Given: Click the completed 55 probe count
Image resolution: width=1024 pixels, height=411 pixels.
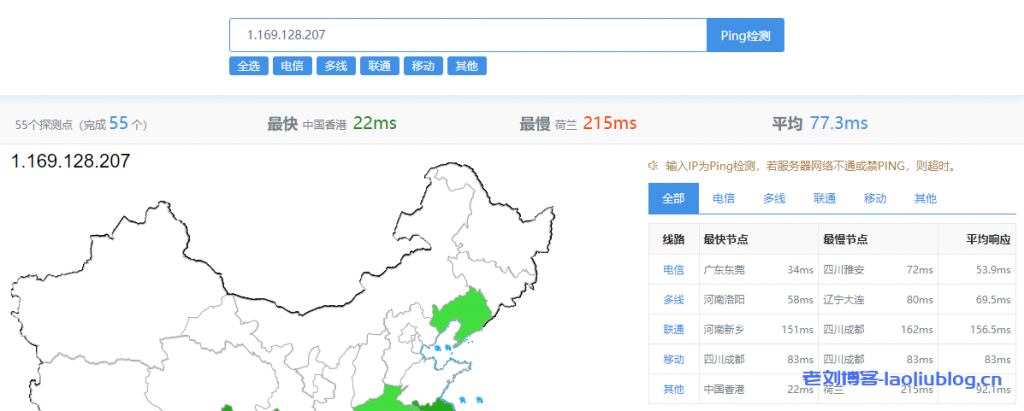Looking at the screenshot, I should (x=119, y=123).
